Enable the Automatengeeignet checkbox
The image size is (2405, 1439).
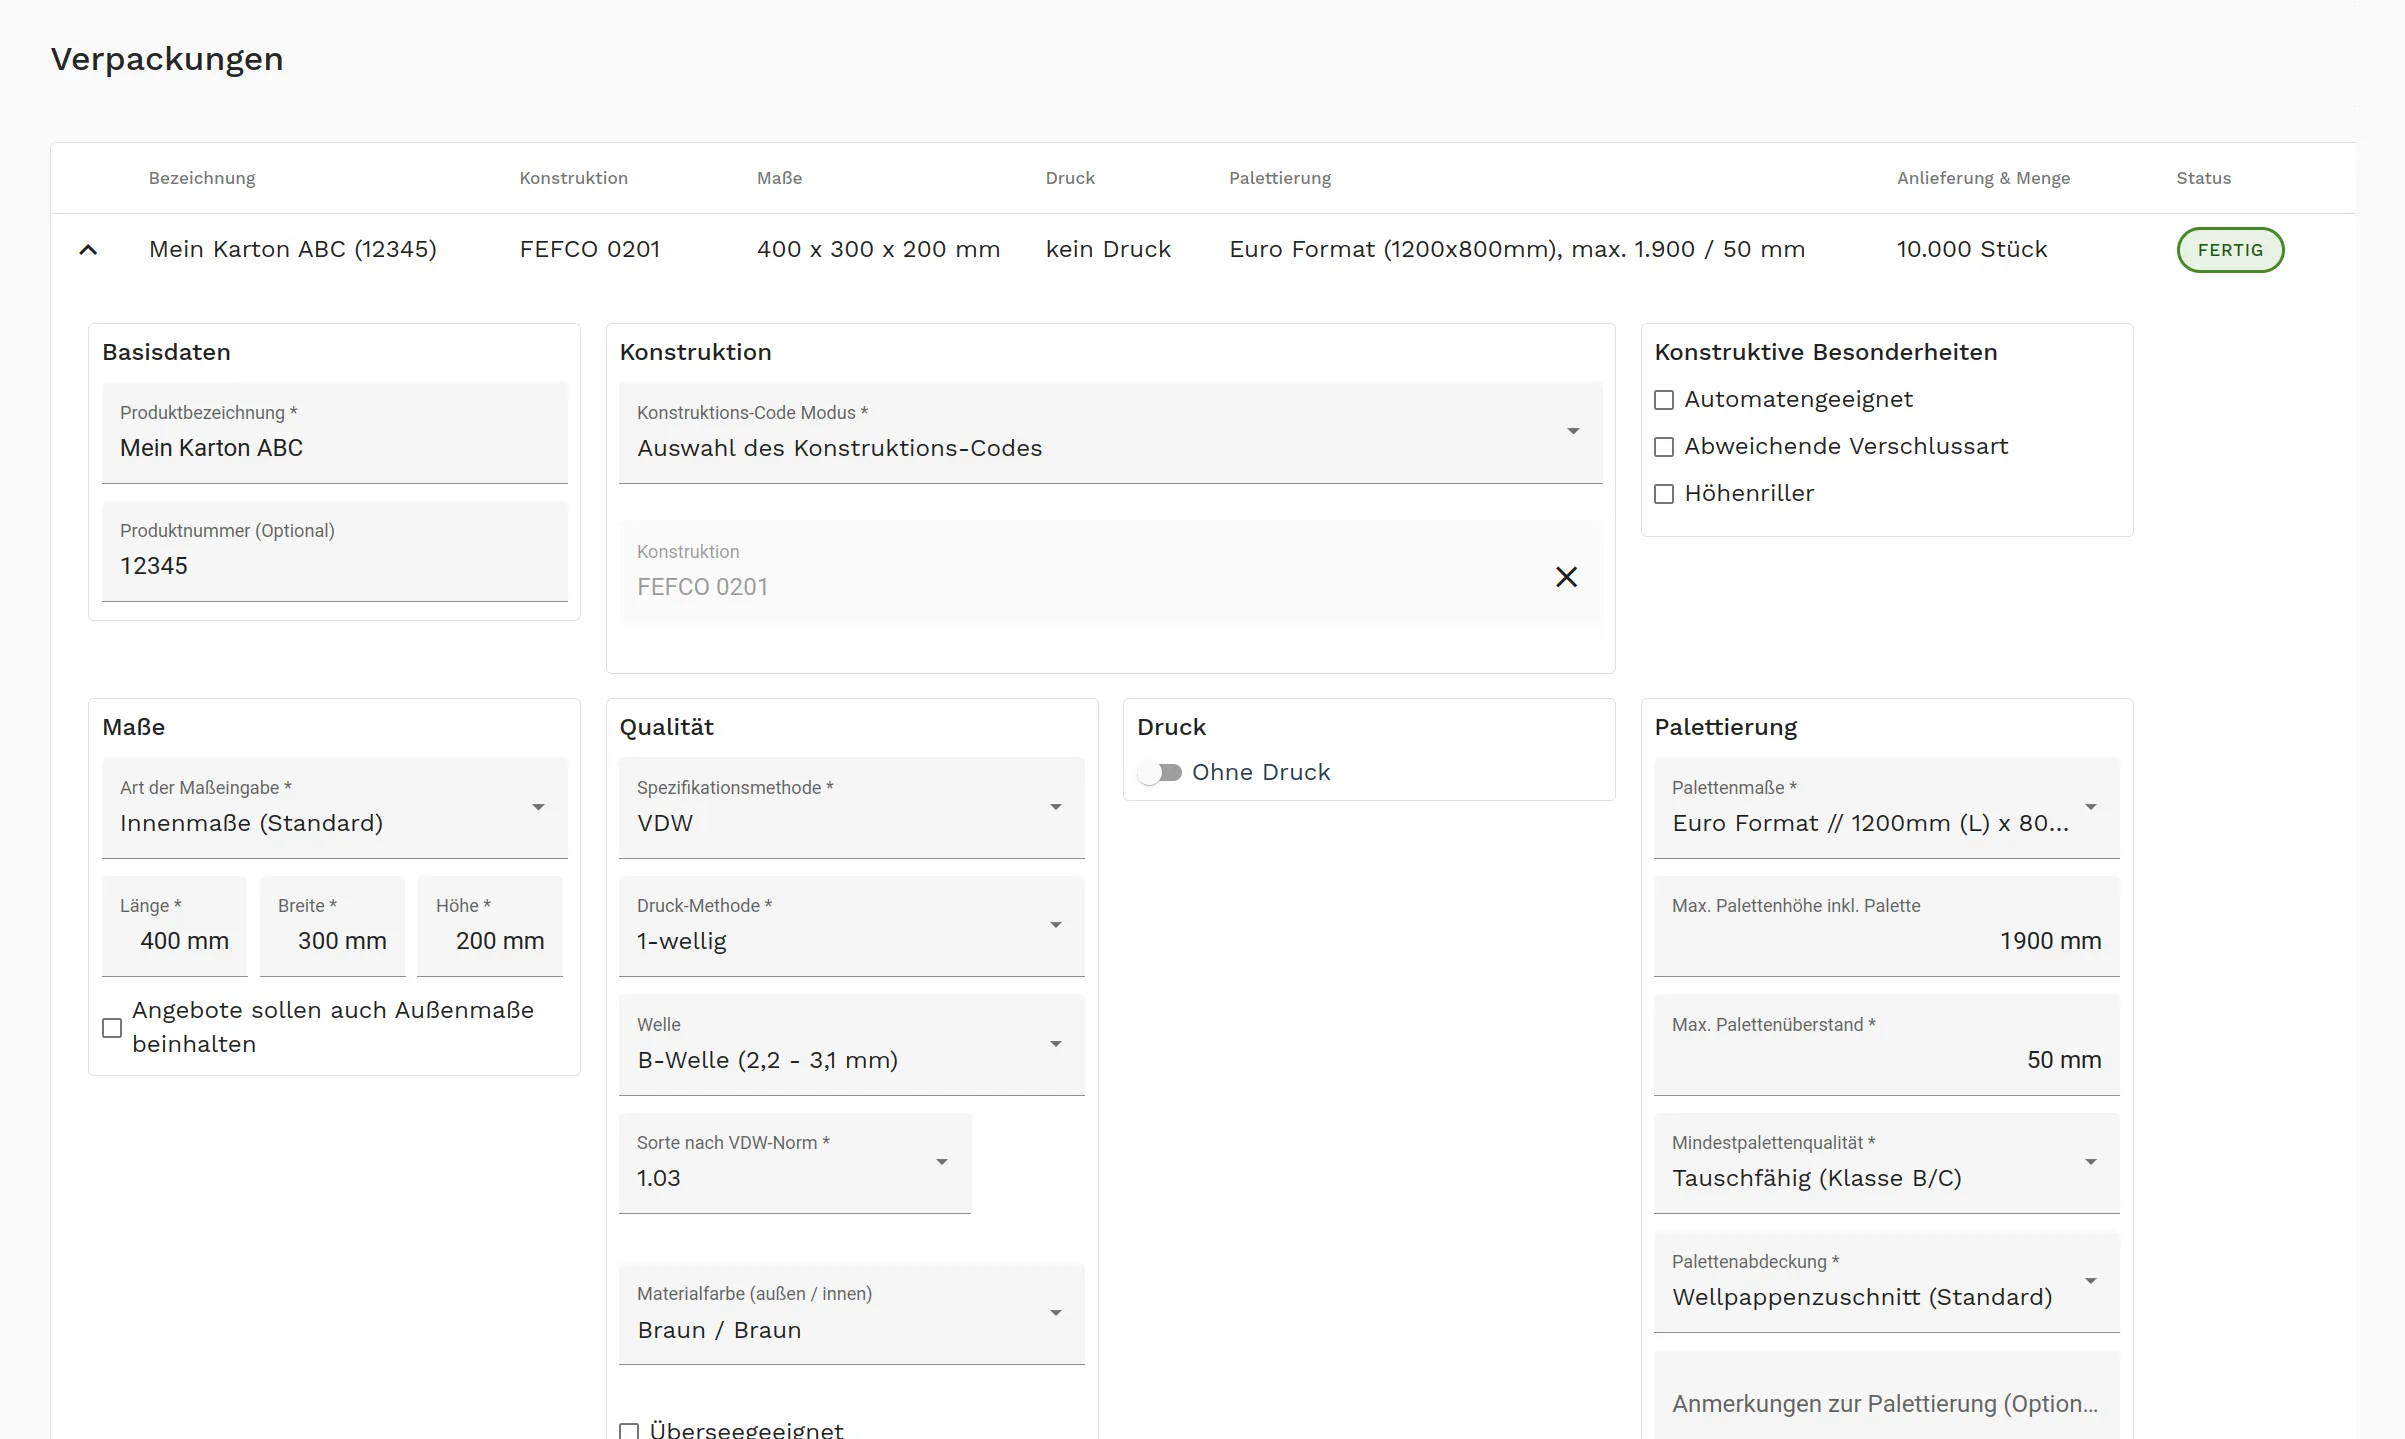point(1664,400)
